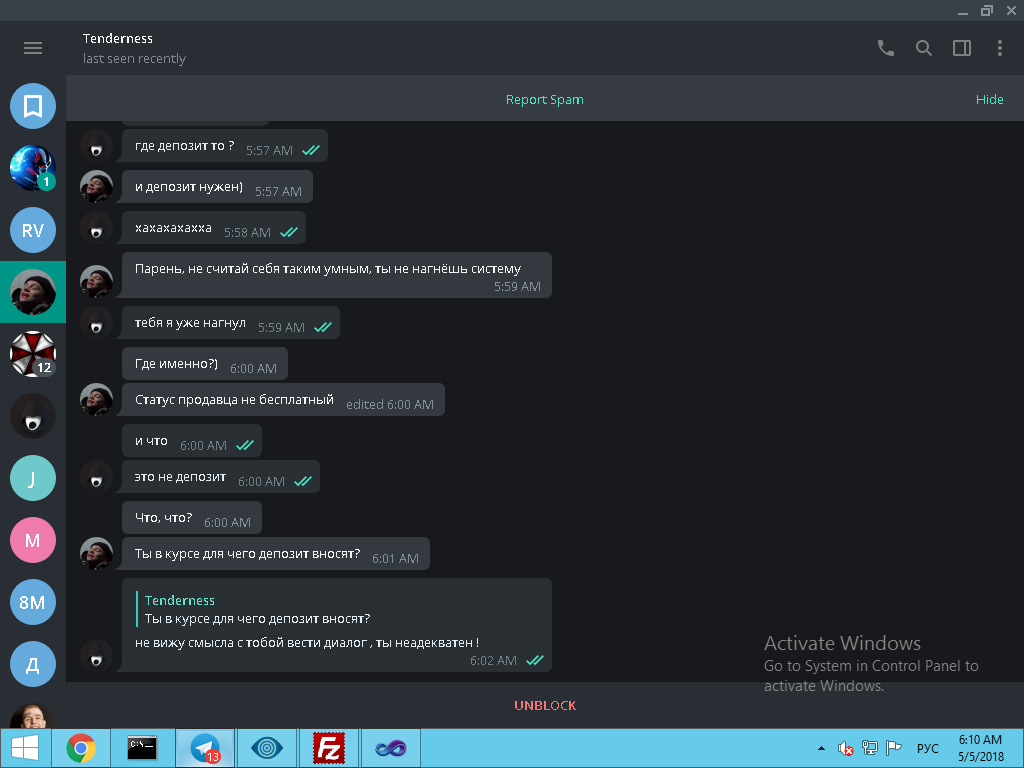Open the hamburger main menu

pos(33,48)
